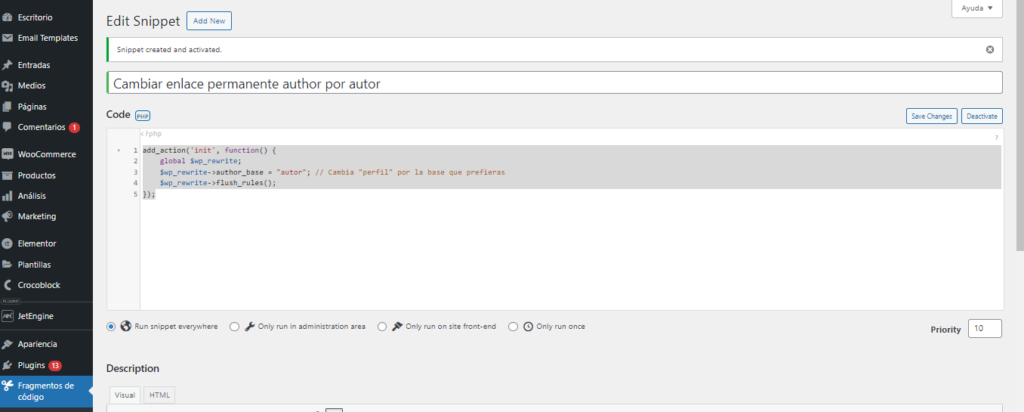Click the Escritorio dashboard icon
This screenshot has height=412, width=1024.
[x=7, y=18]
